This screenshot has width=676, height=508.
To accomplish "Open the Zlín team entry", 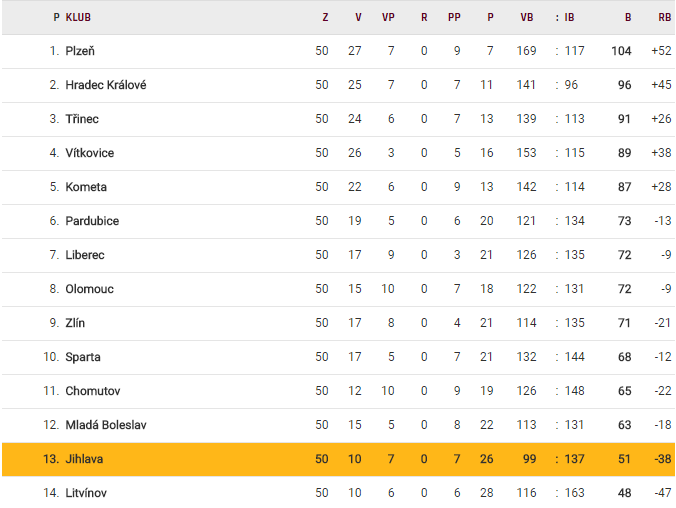I will click(x=75, y=323).
